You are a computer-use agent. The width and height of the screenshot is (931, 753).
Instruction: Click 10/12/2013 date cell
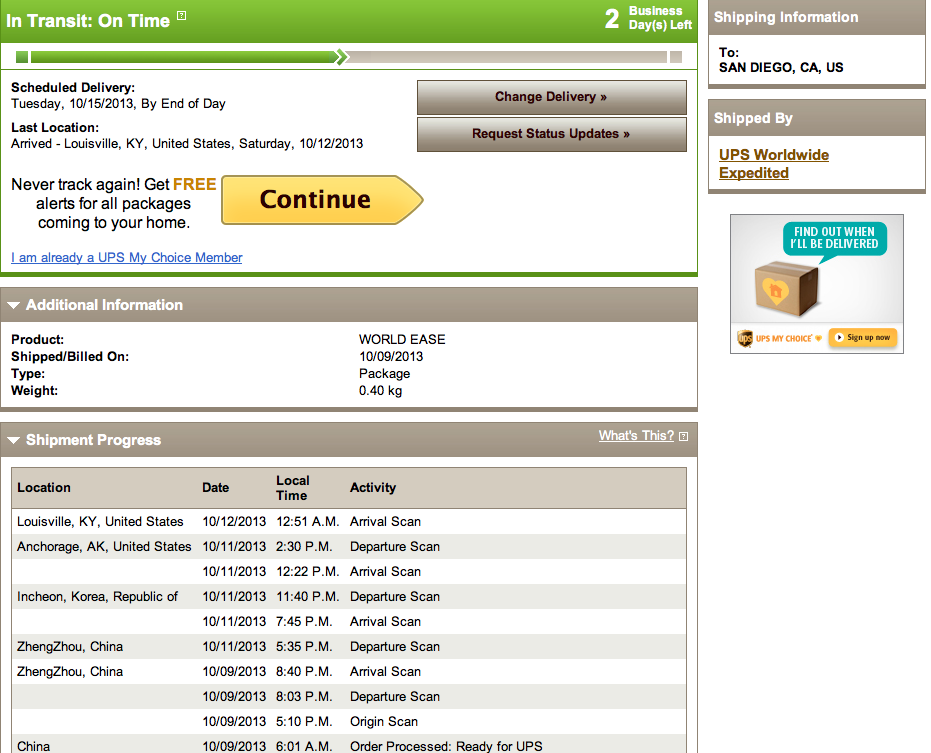coord(234,521)
